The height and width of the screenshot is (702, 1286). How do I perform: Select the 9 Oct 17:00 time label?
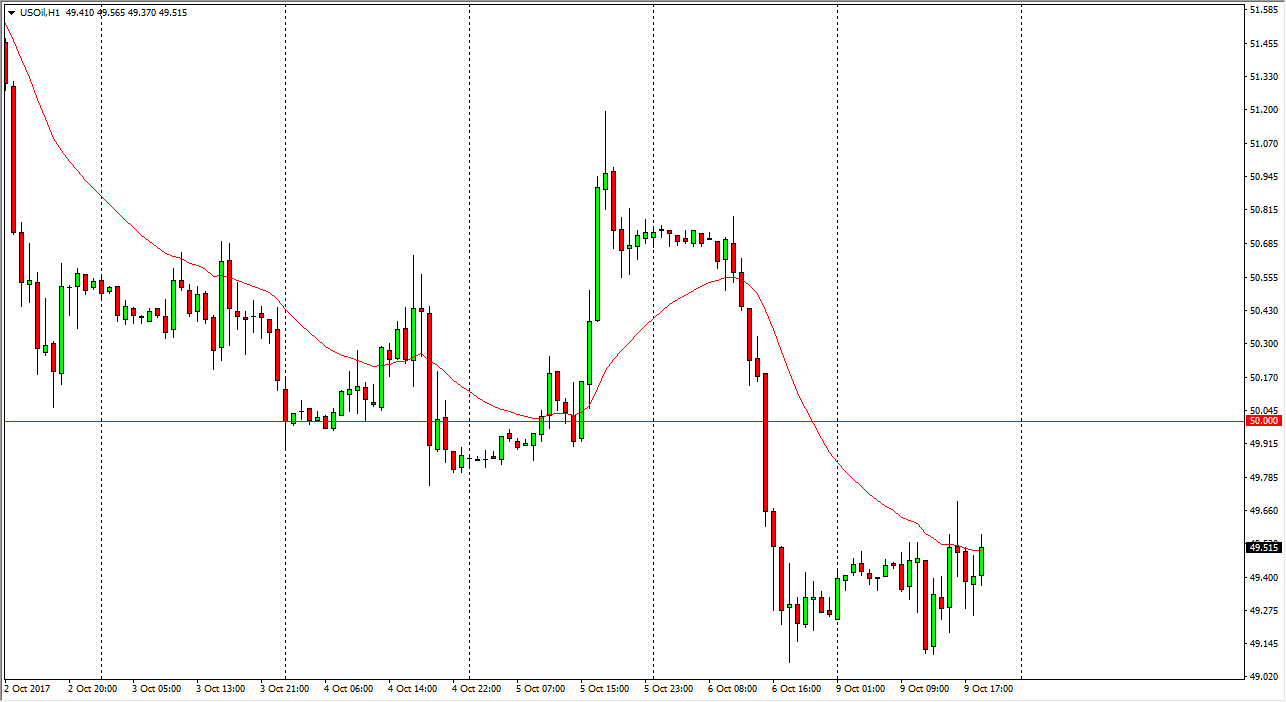point(989,689)
